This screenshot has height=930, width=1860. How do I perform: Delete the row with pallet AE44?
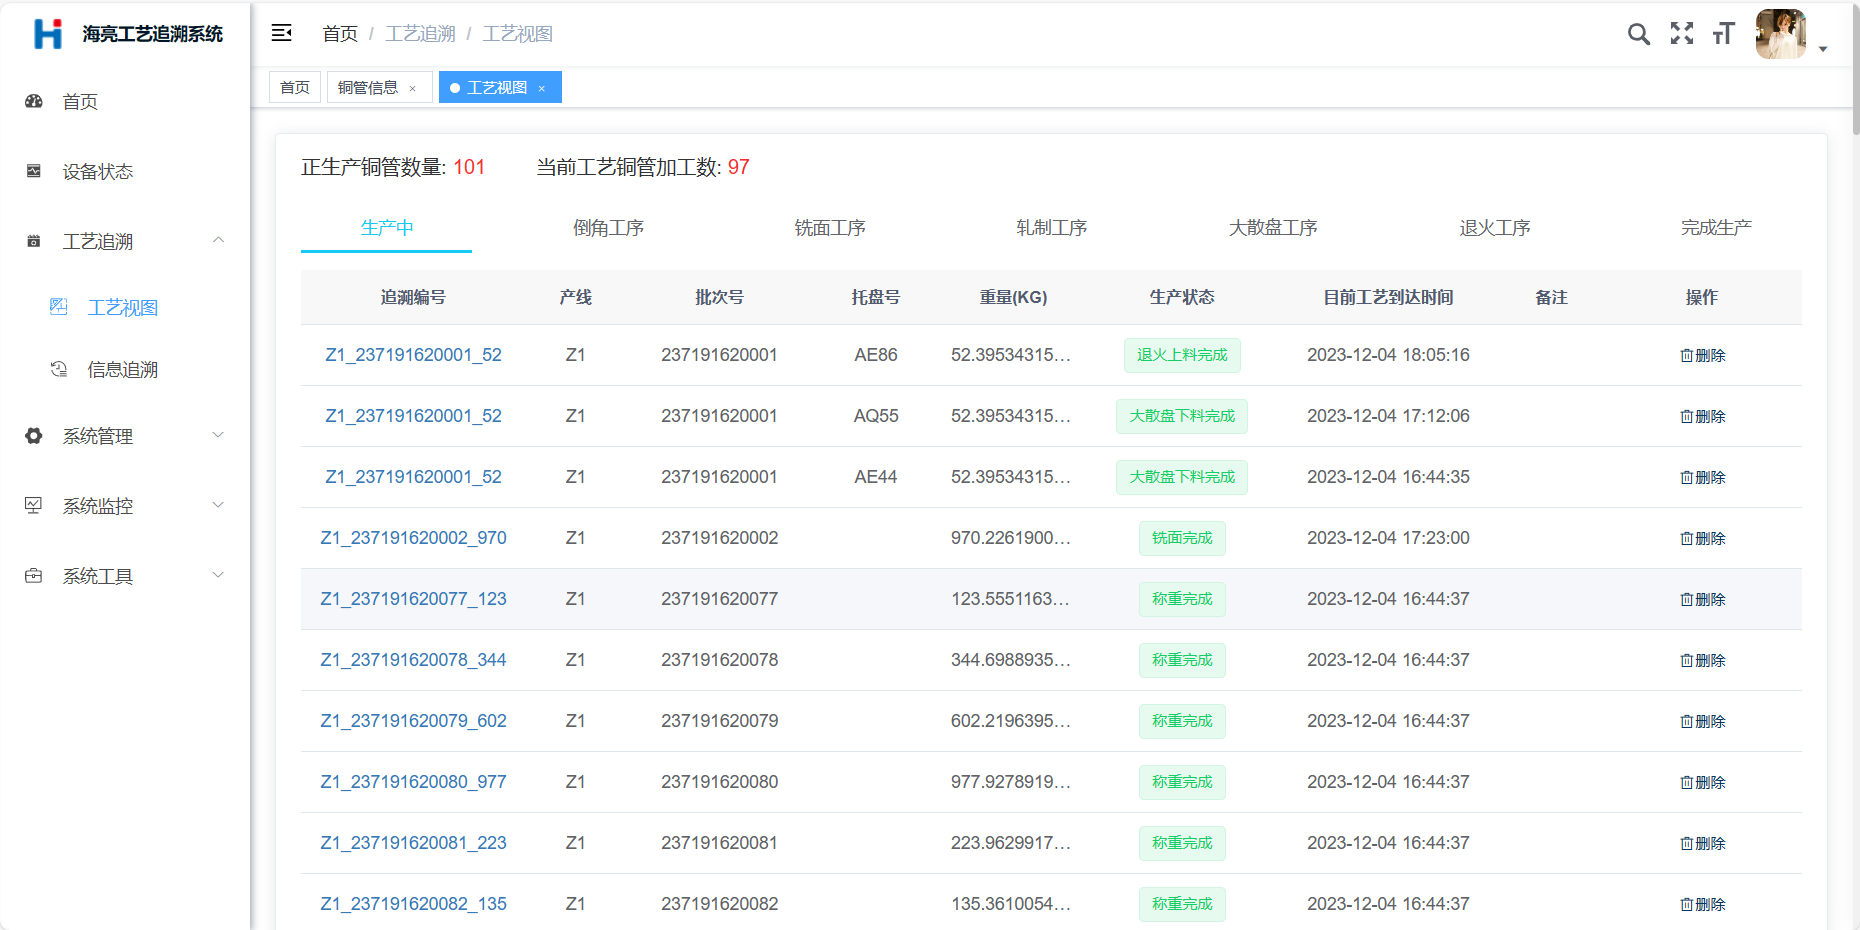(1702, 478)
